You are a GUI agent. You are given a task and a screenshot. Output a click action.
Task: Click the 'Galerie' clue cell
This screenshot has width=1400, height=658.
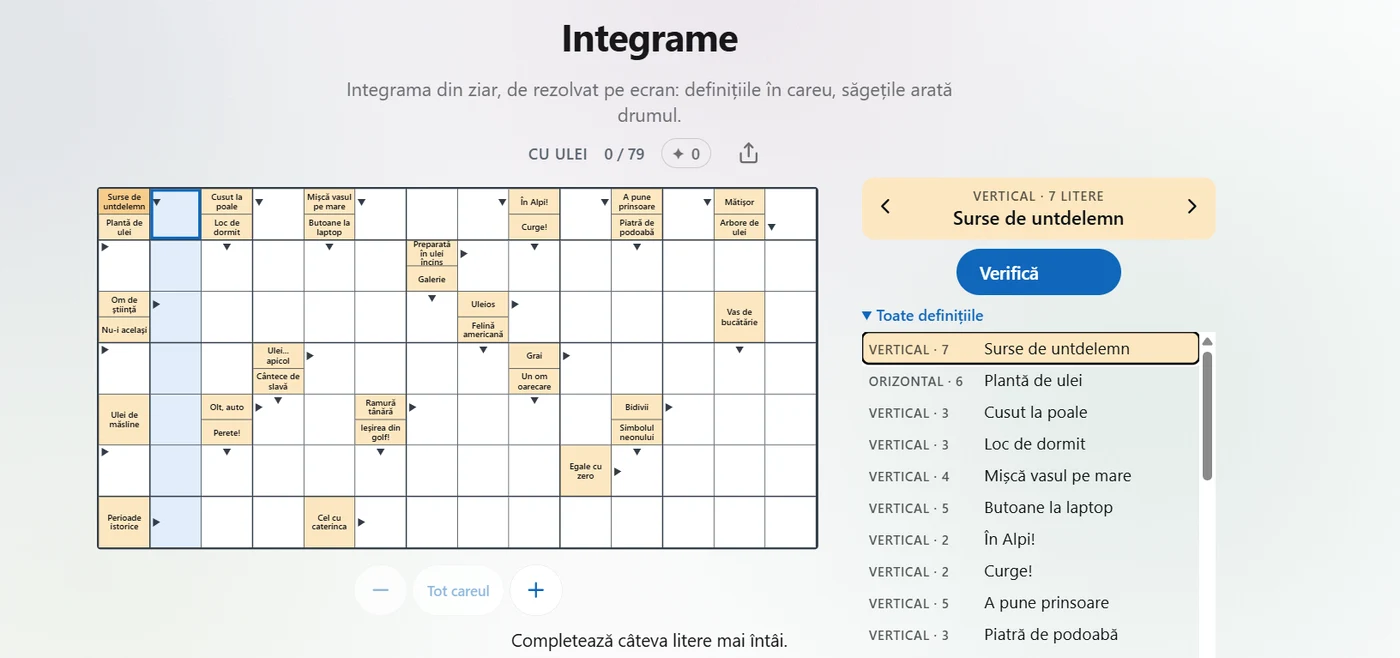pos(432,279)
